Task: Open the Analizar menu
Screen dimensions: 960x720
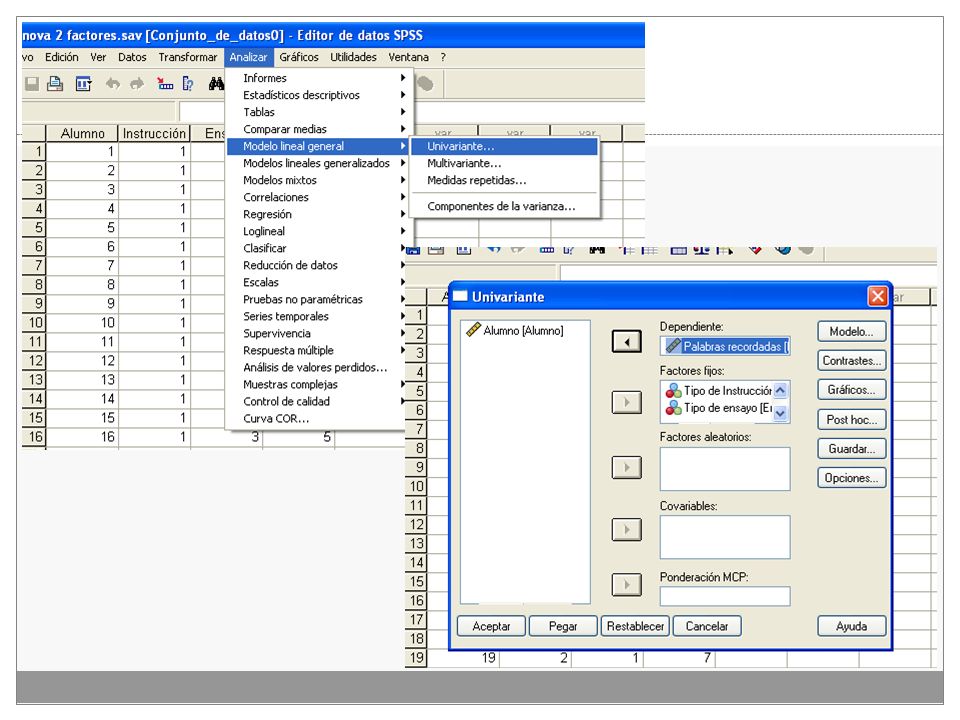Action: coord(248,57)
